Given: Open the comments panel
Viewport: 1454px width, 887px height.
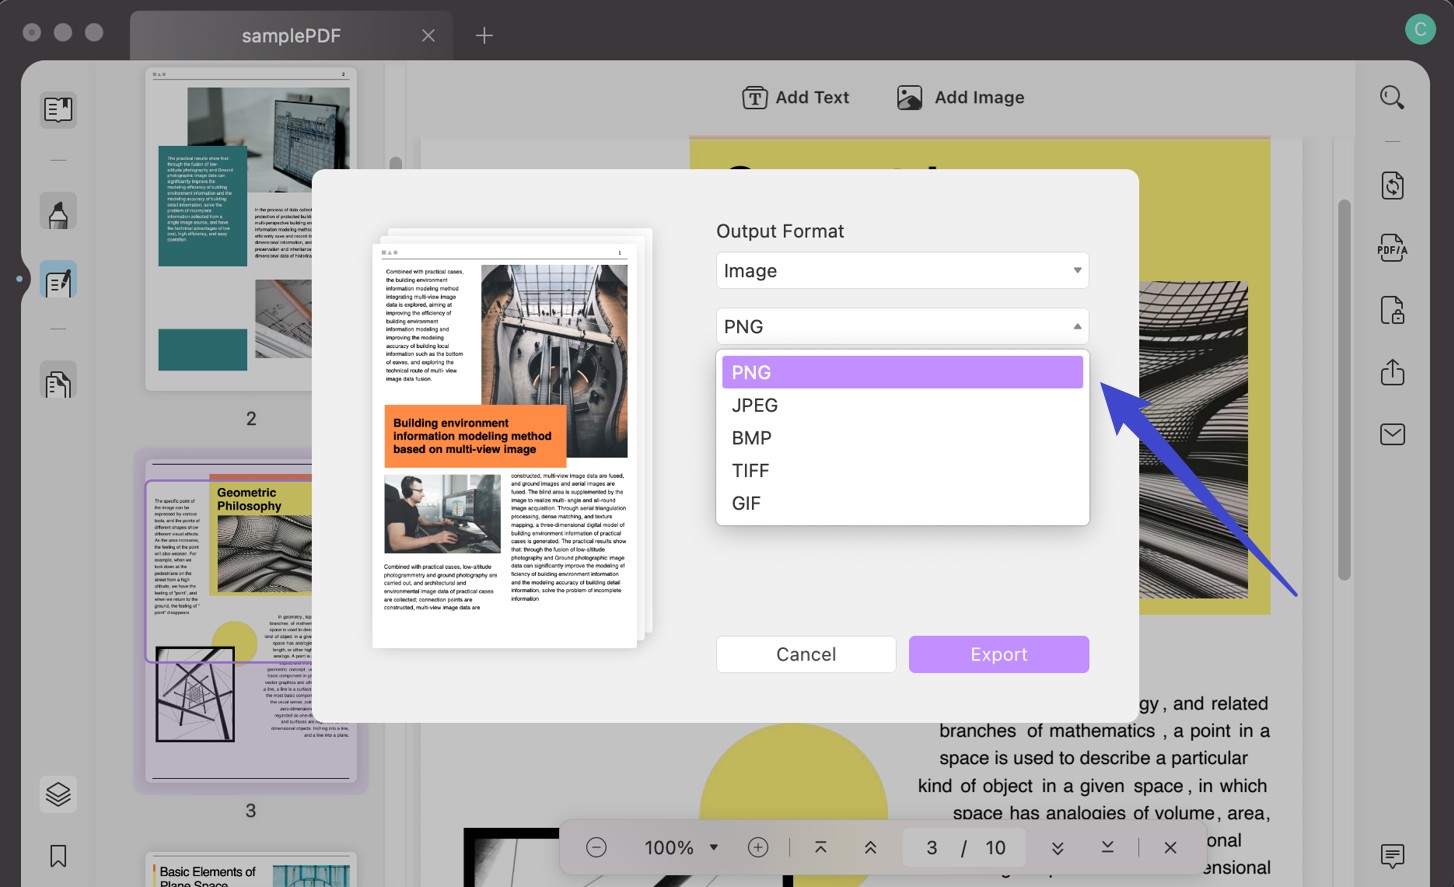Looking at the screenshot, I should [x=1392, y=856].
